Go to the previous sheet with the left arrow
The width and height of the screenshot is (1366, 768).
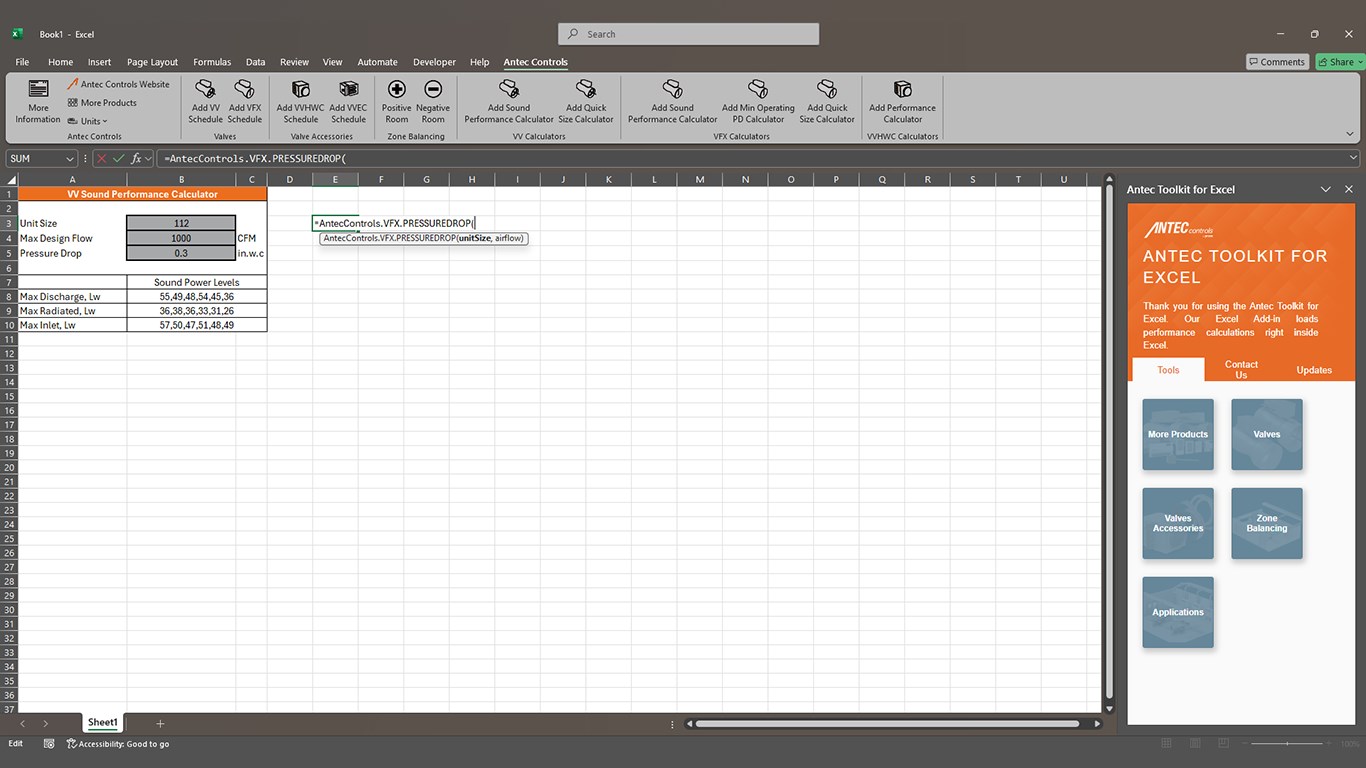pos(22,723)
